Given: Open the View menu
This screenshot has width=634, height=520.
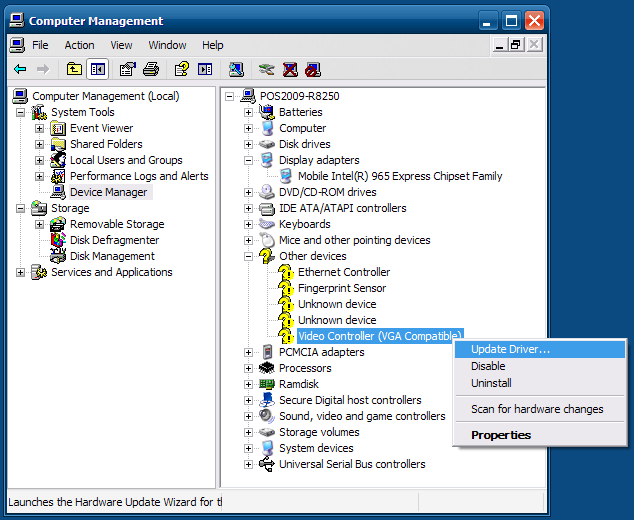Looking at the screenshot, I should [121, 45].
